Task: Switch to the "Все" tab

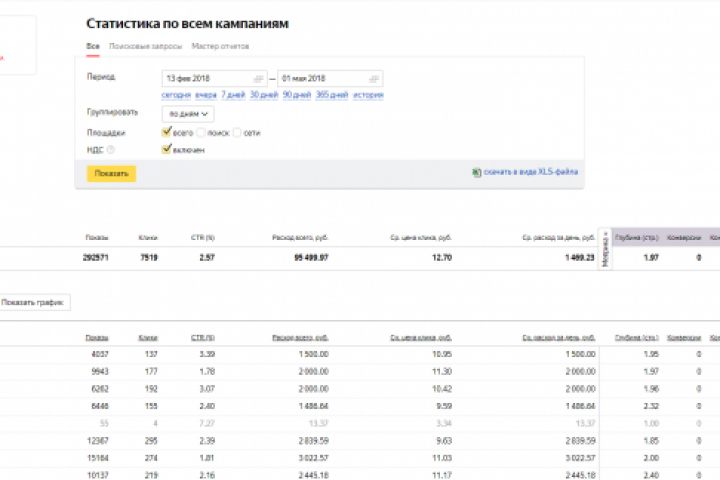Action: click(93, 46)
